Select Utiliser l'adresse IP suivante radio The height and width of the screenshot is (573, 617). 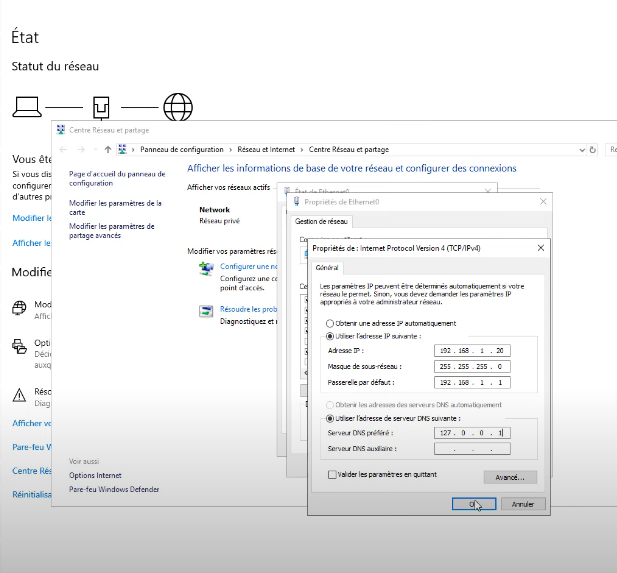[x=330, y=336]
